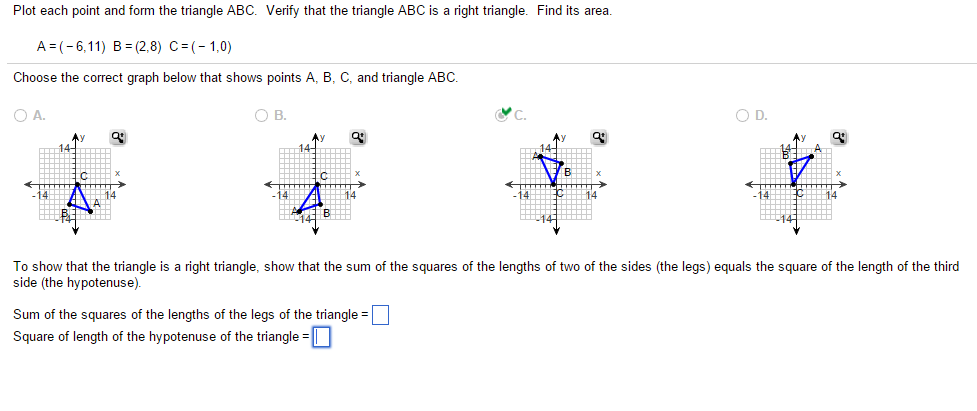Click the zoom magnifier icon for graph A
The width and height of the screenshot is (977, 411).
pyautogui.click(x=118, y=138)
